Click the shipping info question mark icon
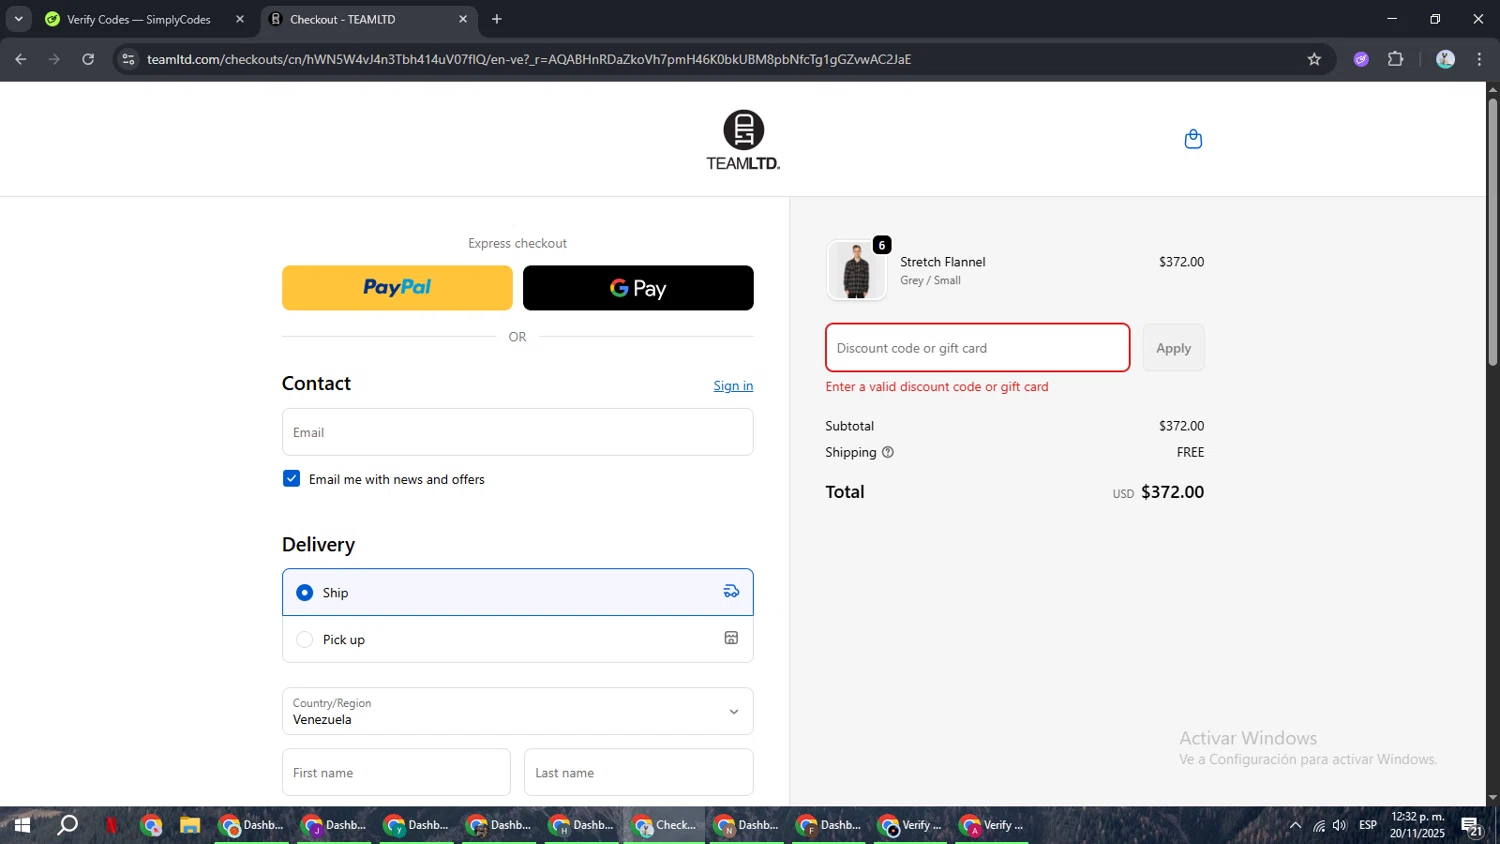The image size is (1500, 844). [x=887, y=452]
